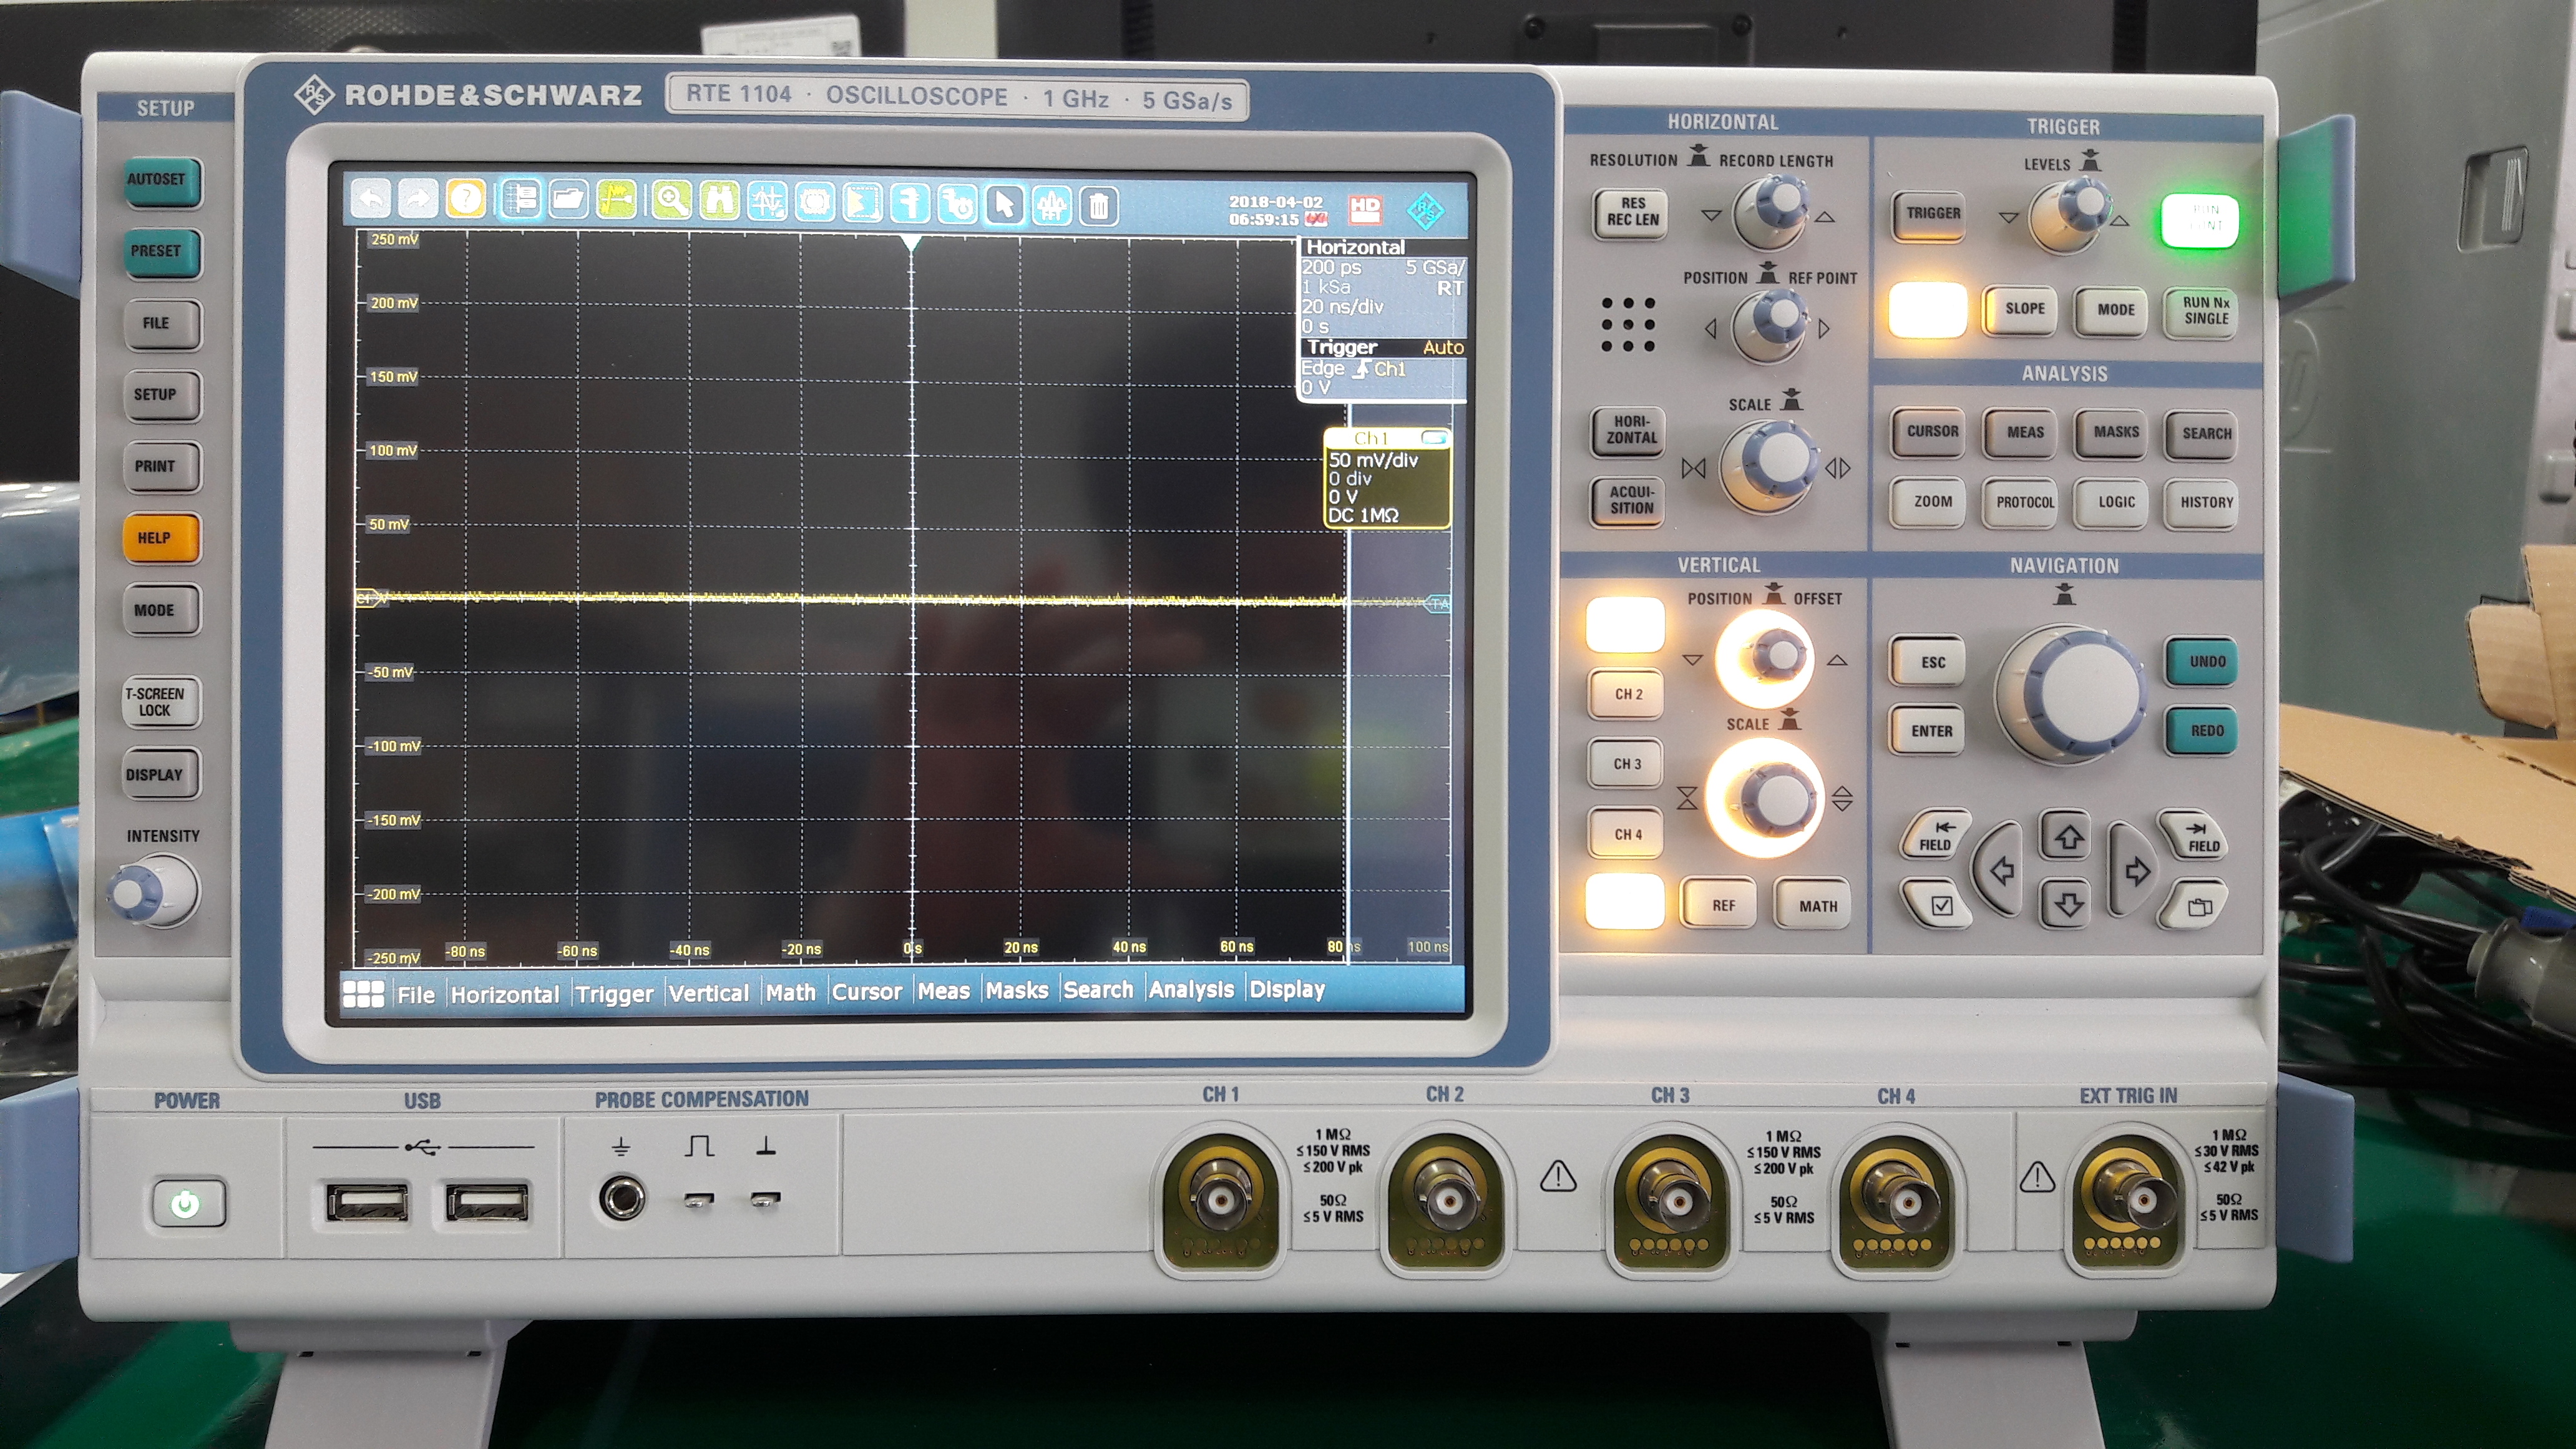Viewport: 2576px width, 1449px height.
Task: Open the File menu
Action: (416, 994)
